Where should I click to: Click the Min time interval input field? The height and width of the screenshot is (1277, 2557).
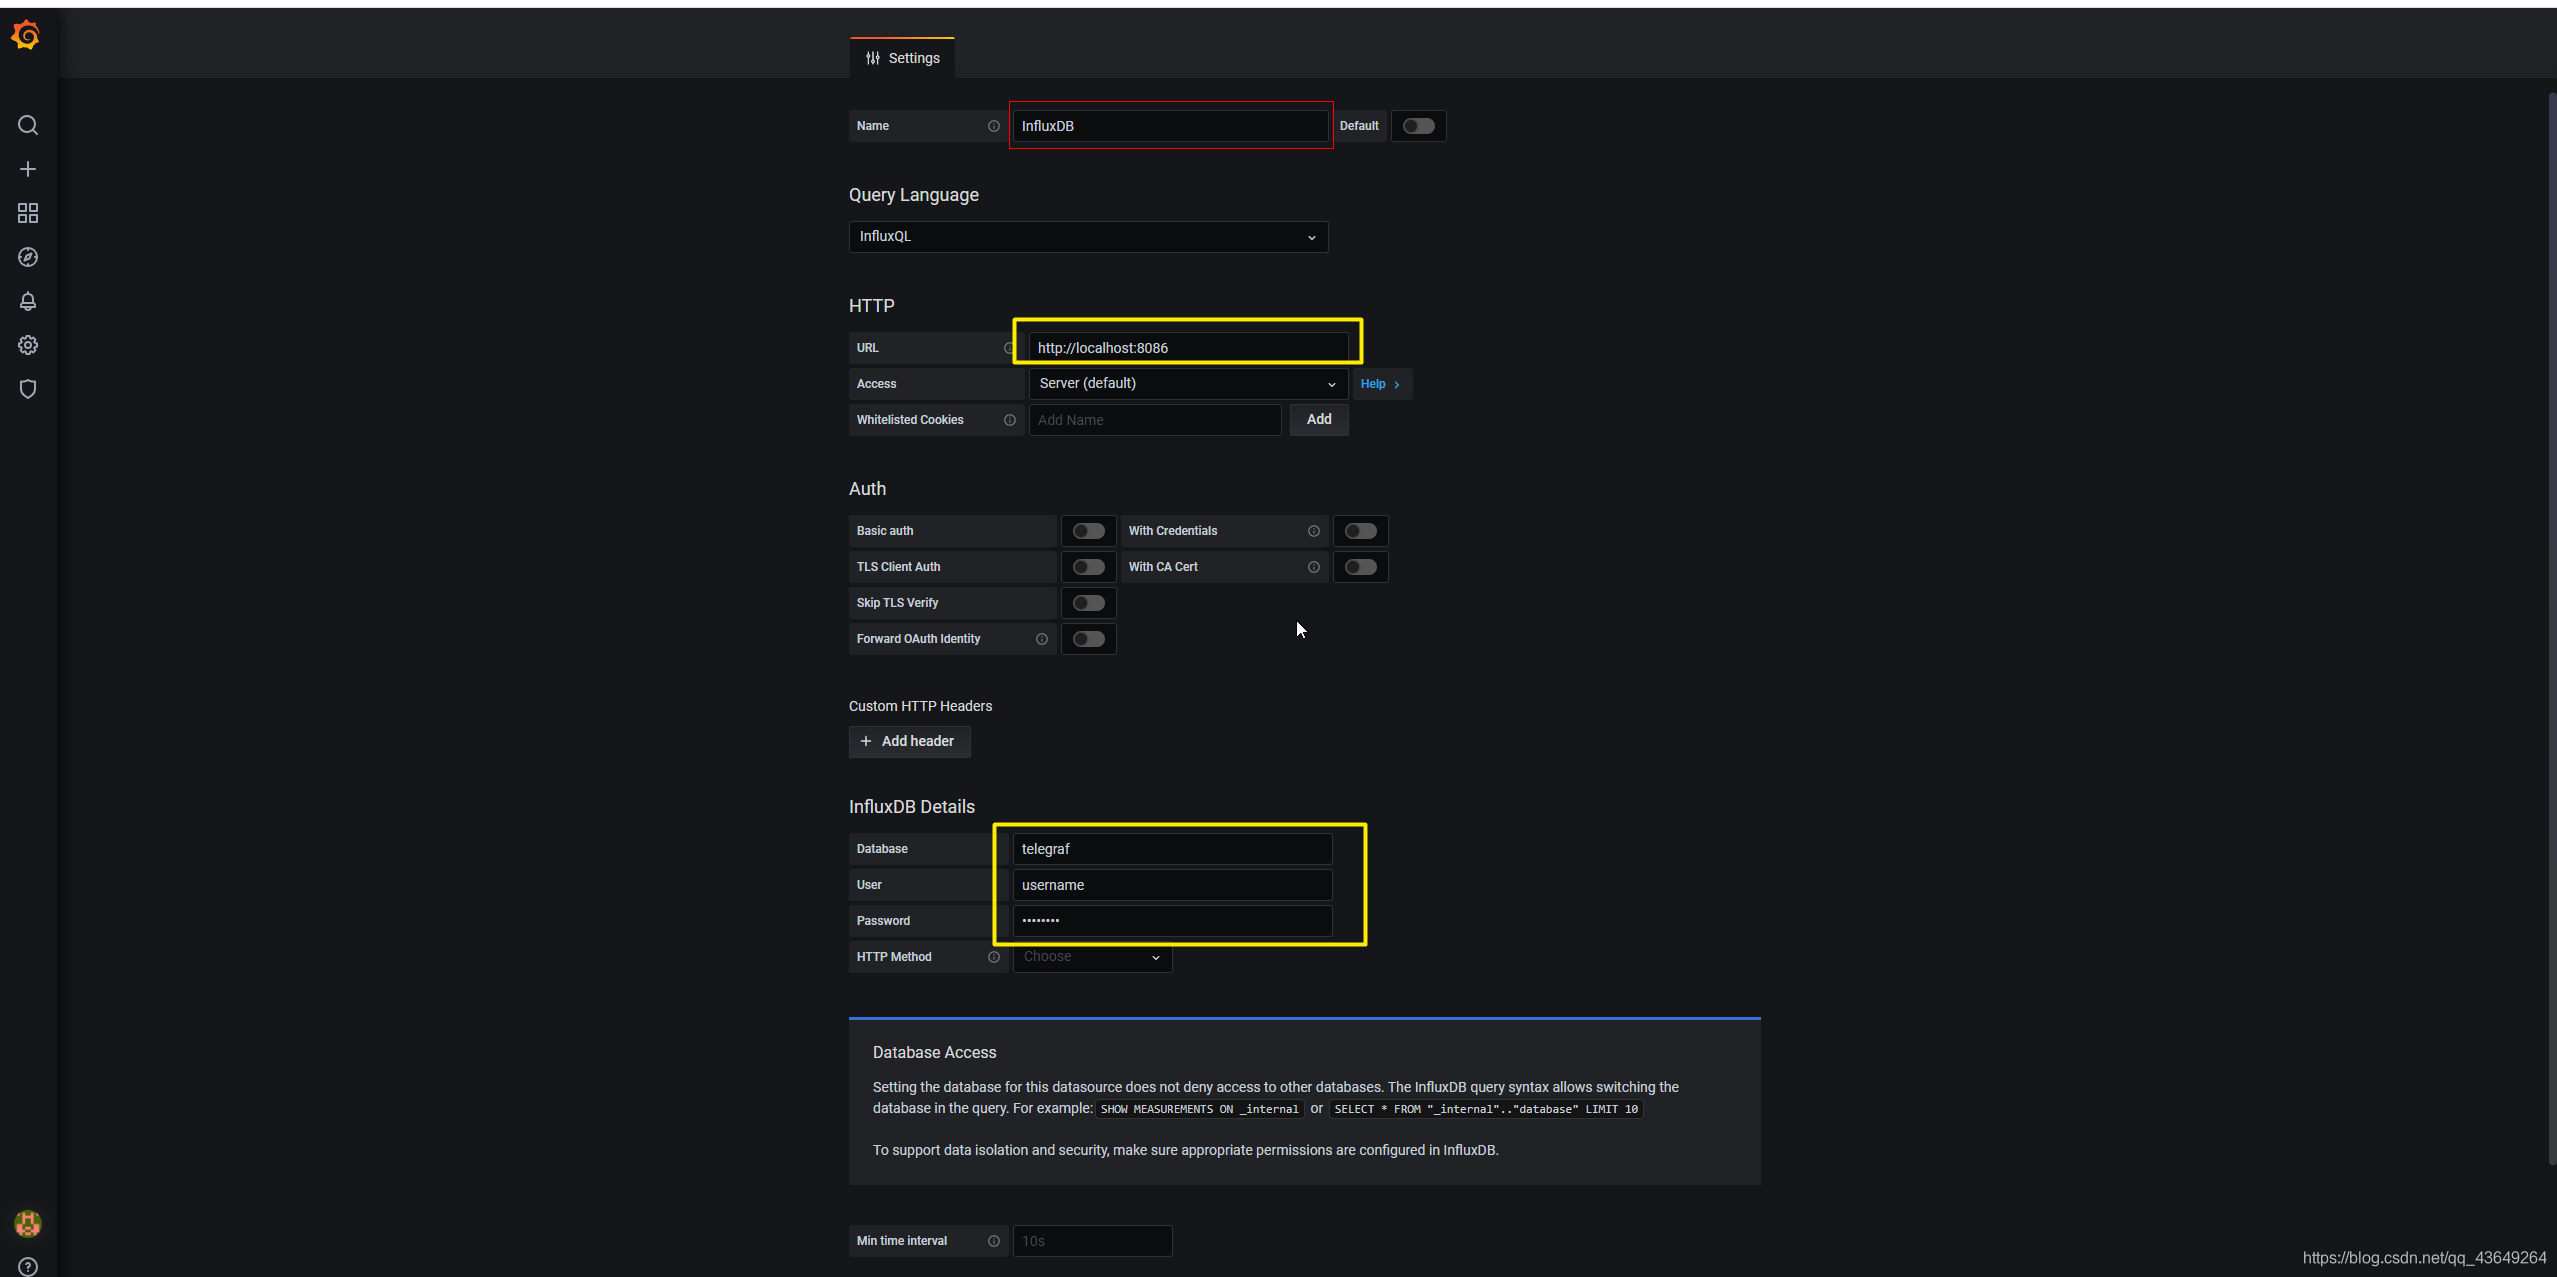(x=1092, y=1241)
